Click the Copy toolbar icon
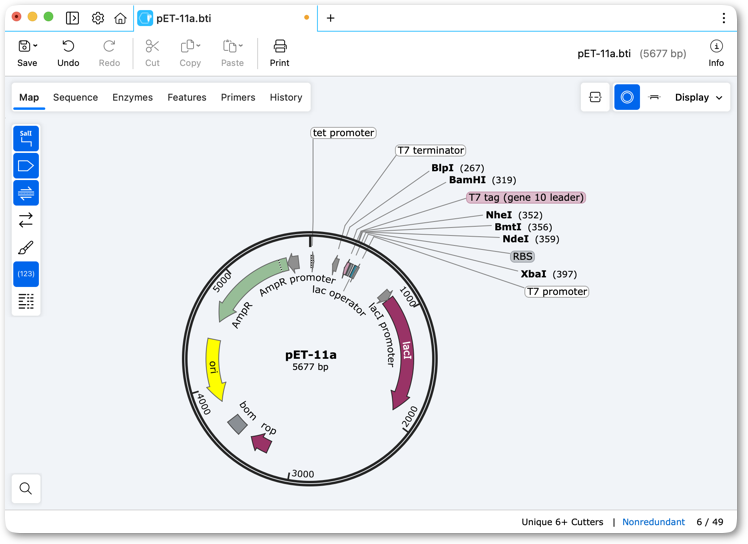Screen dimensions: 748x544 point(187,46)
